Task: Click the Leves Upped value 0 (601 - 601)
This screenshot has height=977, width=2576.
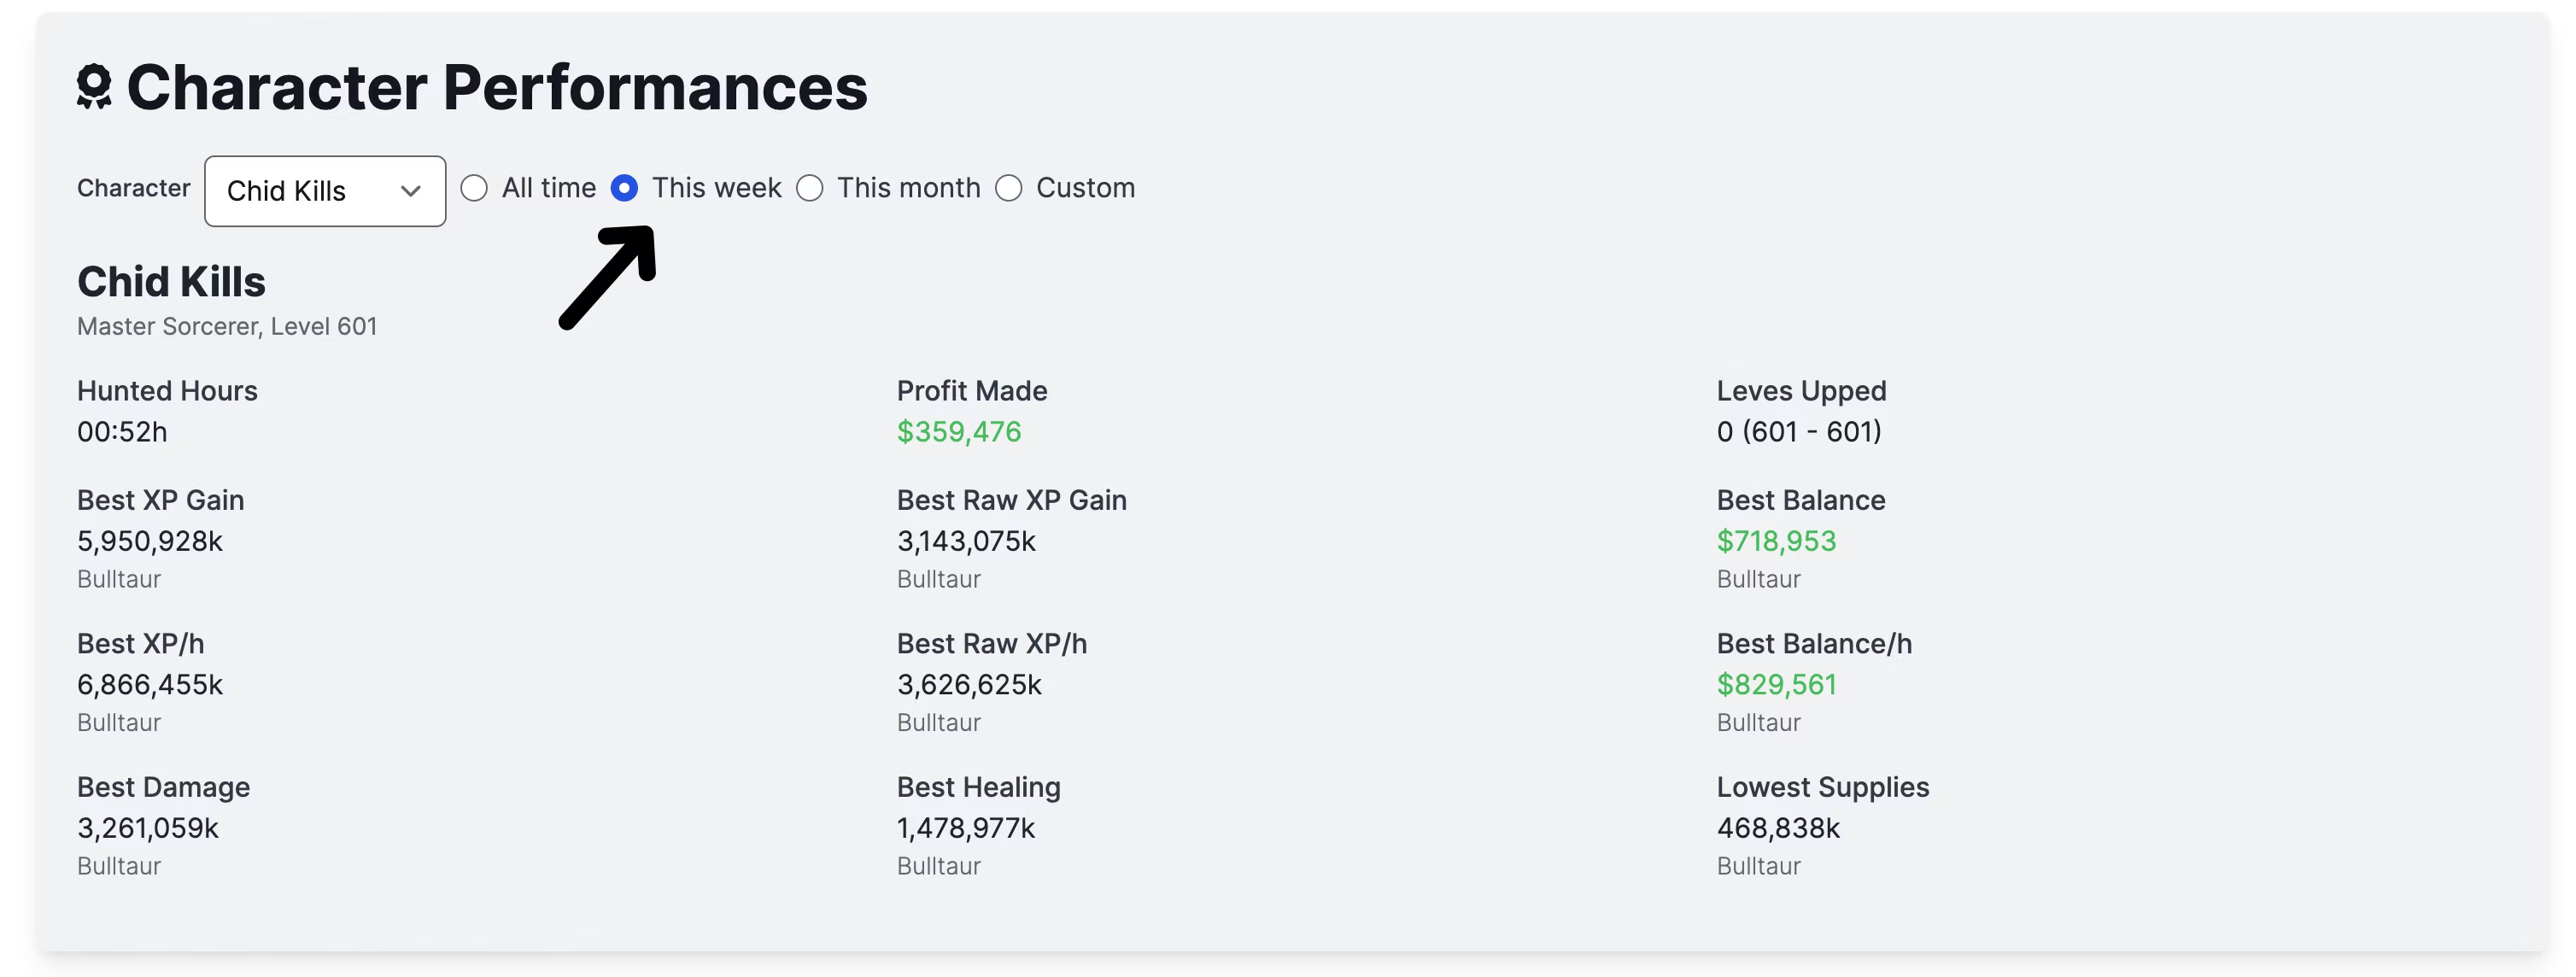Action: 1799,432
